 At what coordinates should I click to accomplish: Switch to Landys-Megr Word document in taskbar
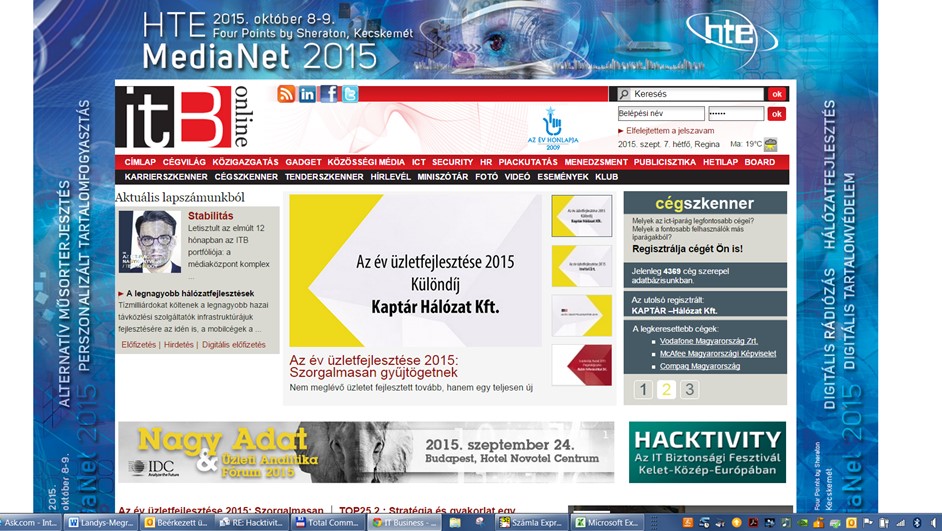coord(102,523)
